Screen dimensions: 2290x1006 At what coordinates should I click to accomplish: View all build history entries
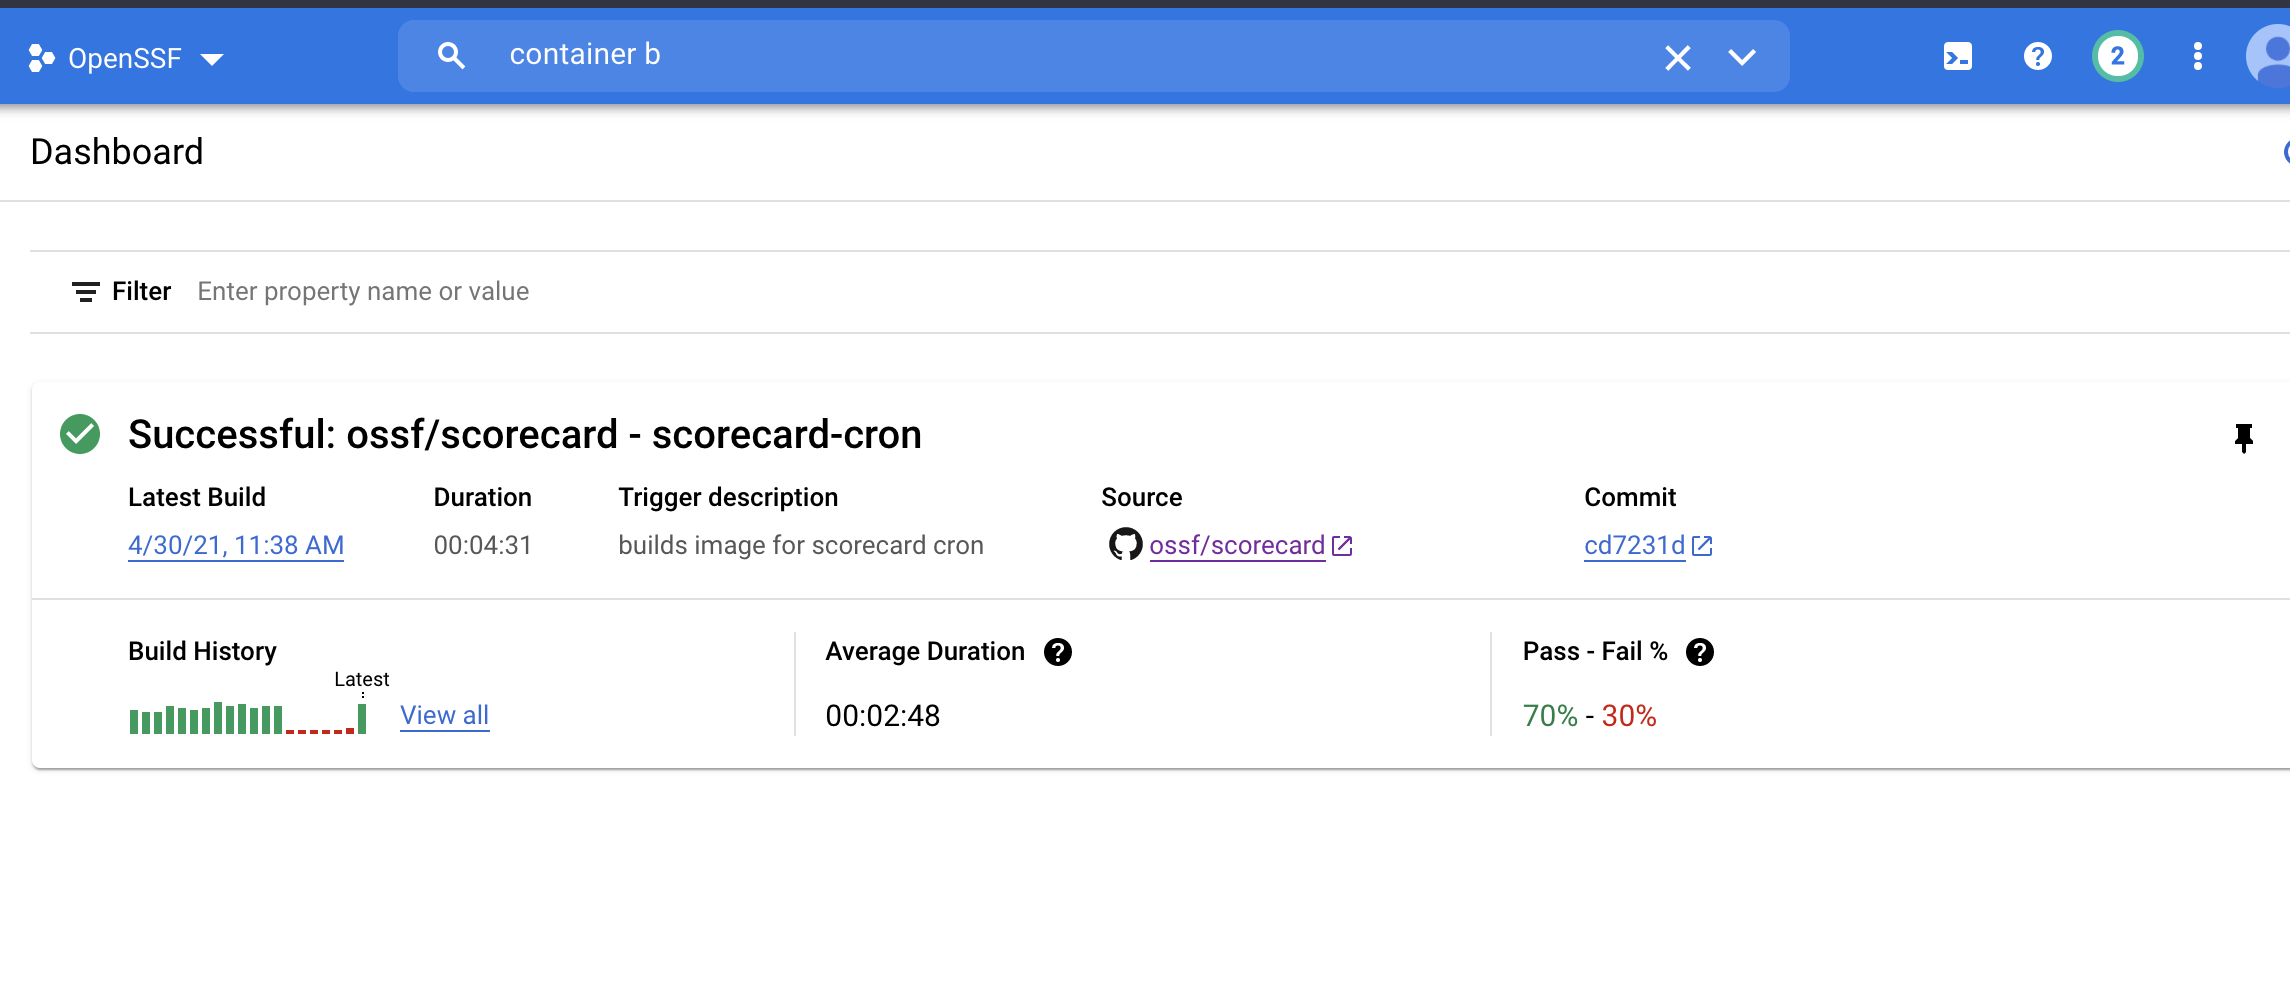tap(444, 715)
